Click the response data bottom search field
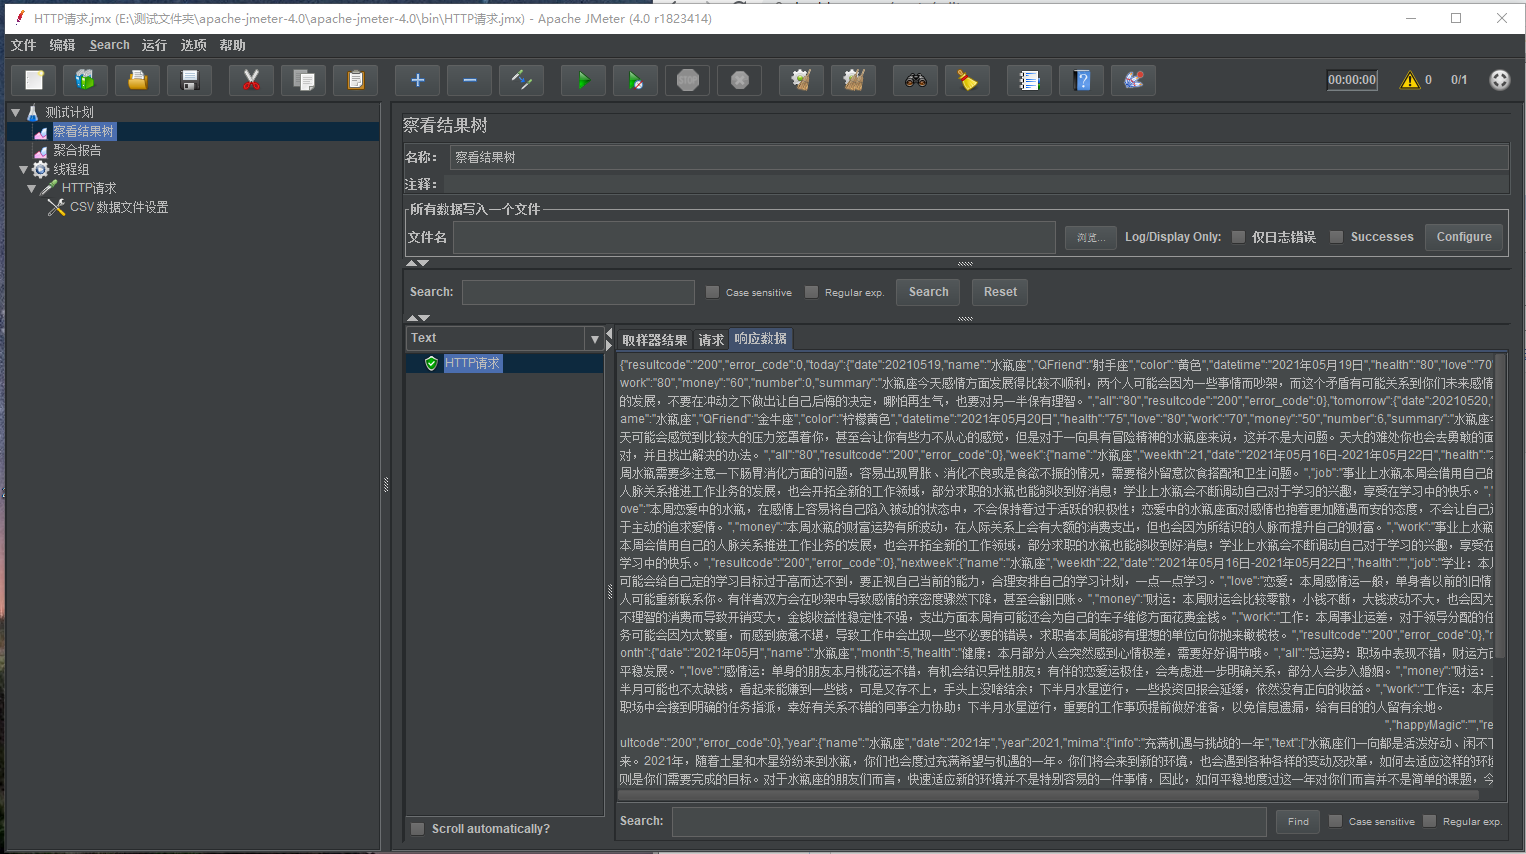This screenshot has height=854, width=1526. [x=971, y=822]
